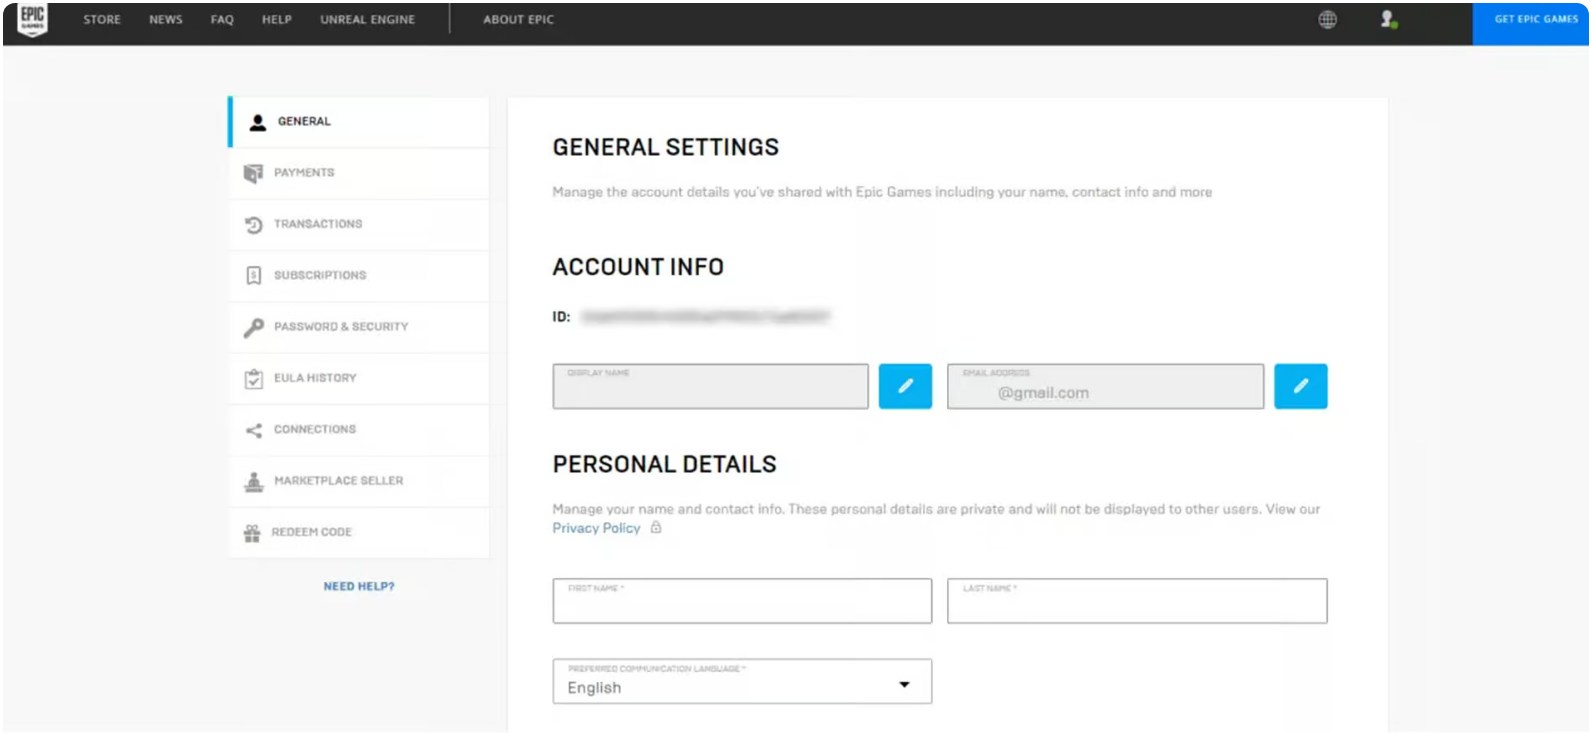This screenshot has height=733, width=1592.
Task: Go to the Connections section
Action: coord(359,430)
